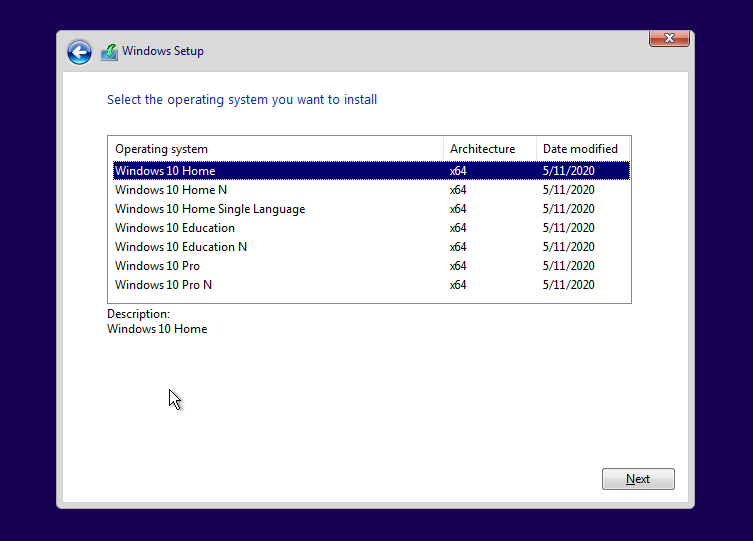Select Windows 10 Home in list
Screen dimensions: 753x541
tap(165, 171)
